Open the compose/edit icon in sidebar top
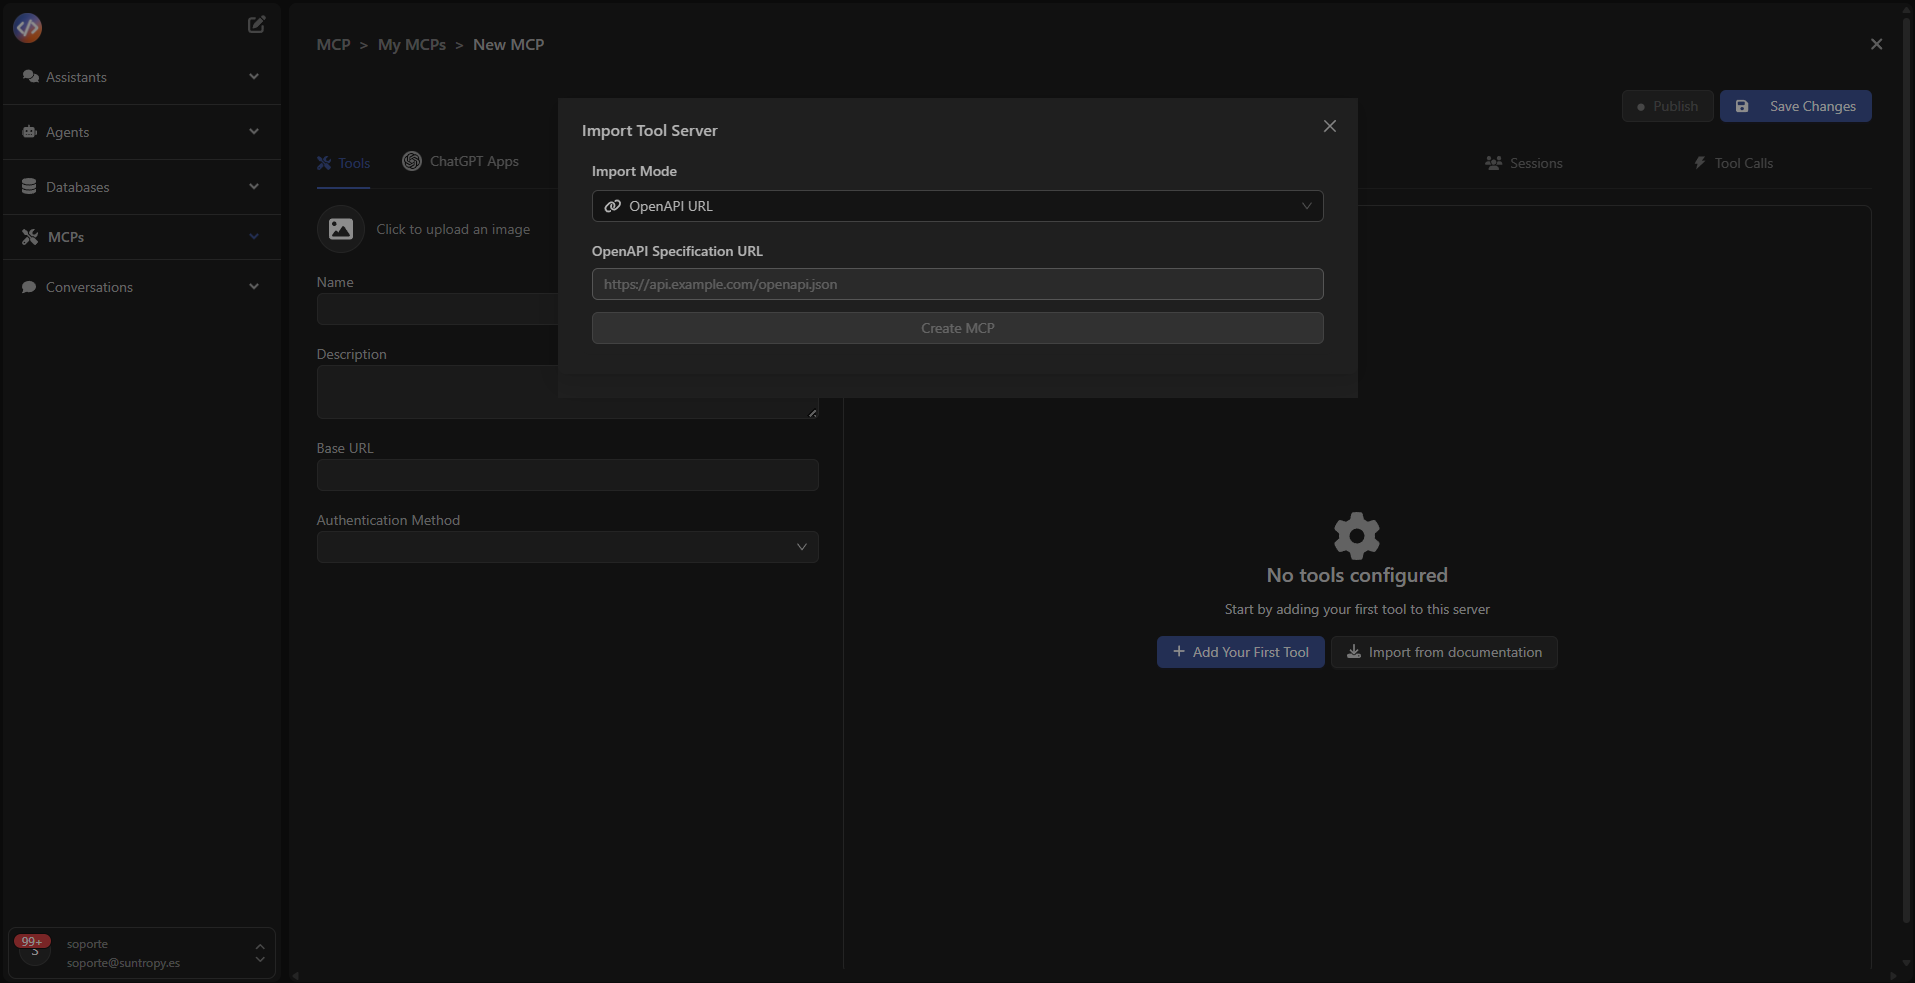Image resolution: width=1915 pixels, height=983 pixels. tap(256, 24)
